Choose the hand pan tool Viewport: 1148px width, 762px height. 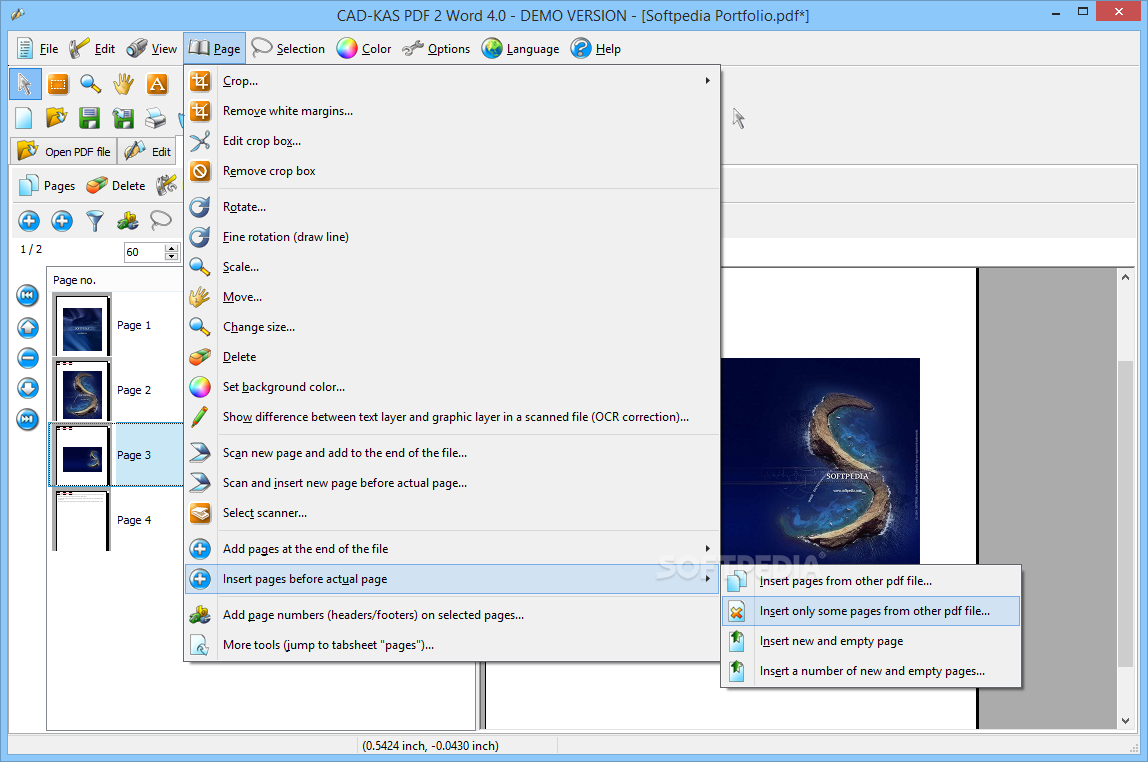(x=124, y=84)
